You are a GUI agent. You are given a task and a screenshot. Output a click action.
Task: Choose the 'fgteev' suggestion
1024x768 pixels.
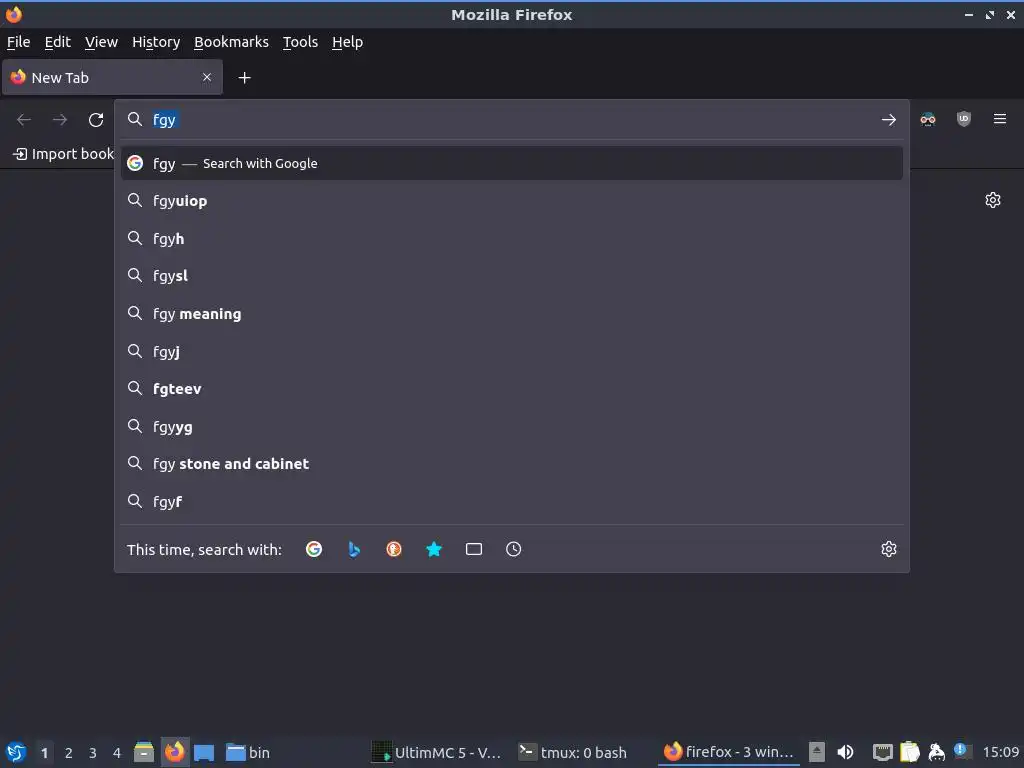click(512, 389)
